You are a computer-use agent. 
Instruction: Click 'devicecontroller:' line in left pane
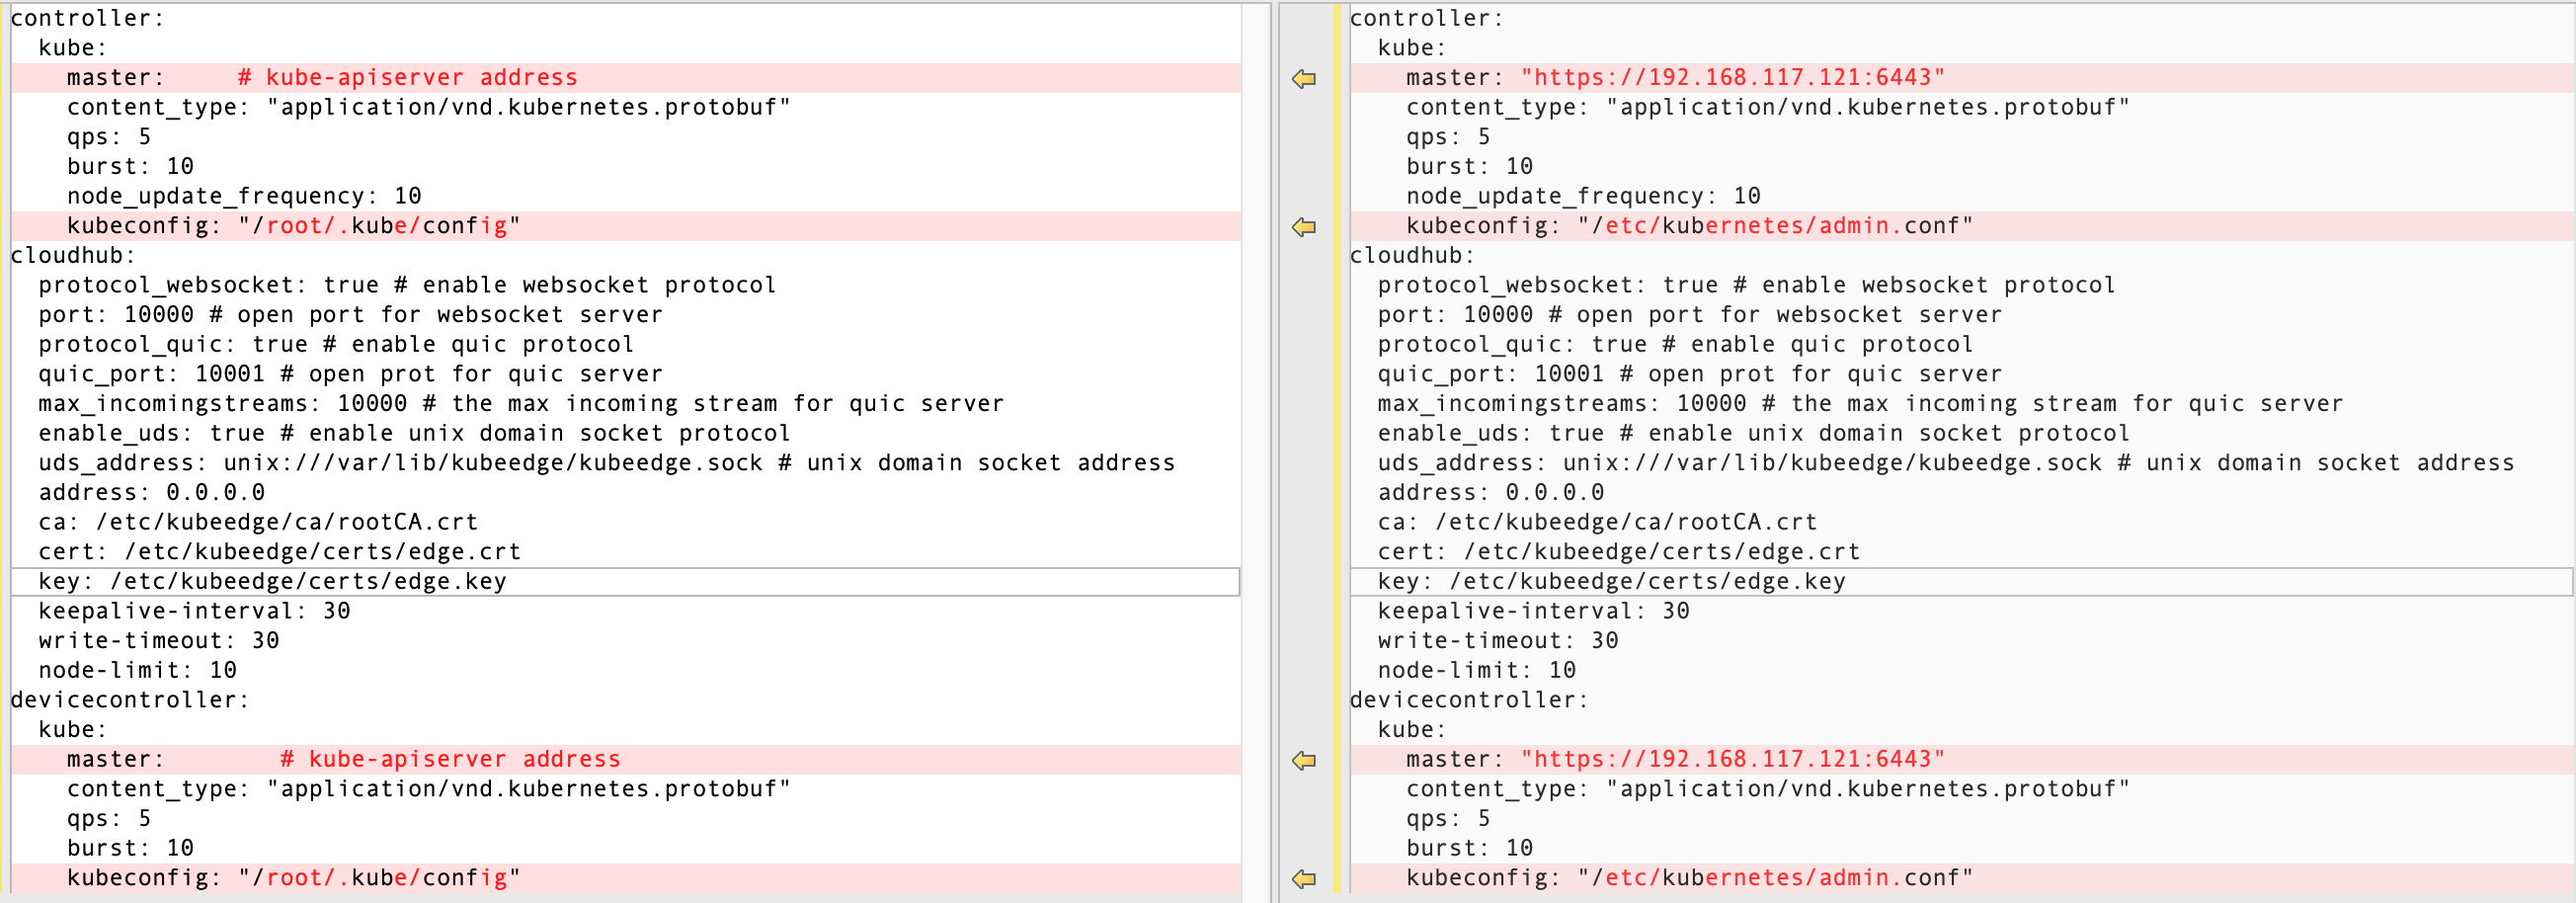[130, 700]
